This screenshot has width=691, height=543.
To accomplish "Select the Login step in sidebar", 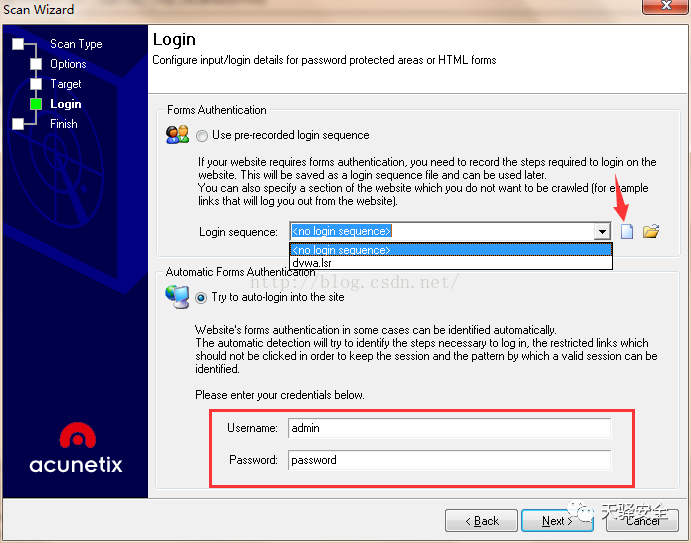I will 66,104.
